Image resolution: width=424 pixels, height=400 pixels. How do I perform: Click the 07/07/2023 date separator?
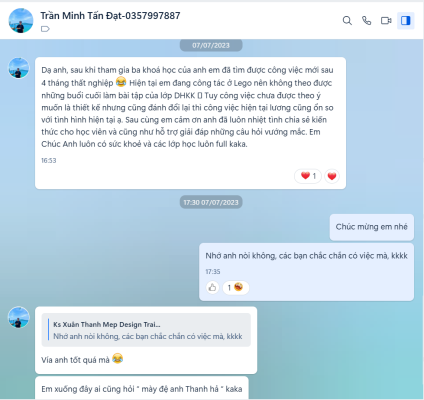[x=211, y=45]
